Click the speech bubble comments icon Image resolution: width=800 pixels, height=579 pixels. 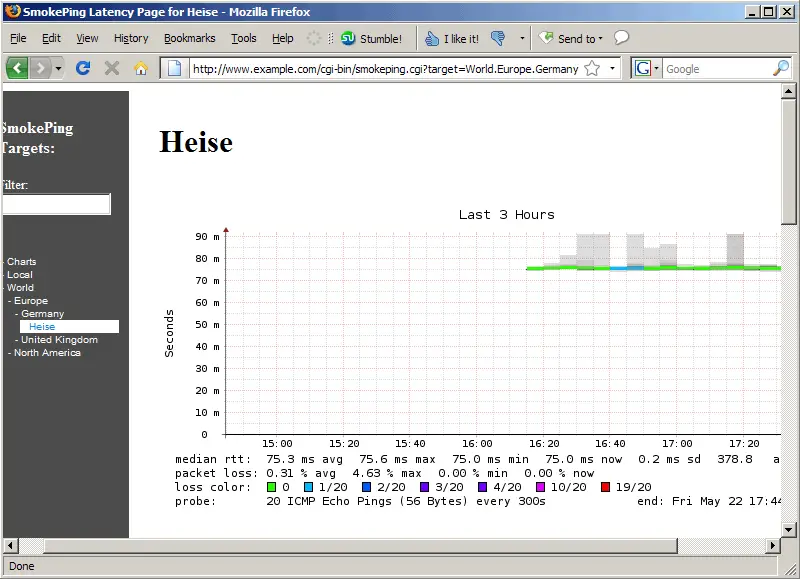(x=621, y=38)
